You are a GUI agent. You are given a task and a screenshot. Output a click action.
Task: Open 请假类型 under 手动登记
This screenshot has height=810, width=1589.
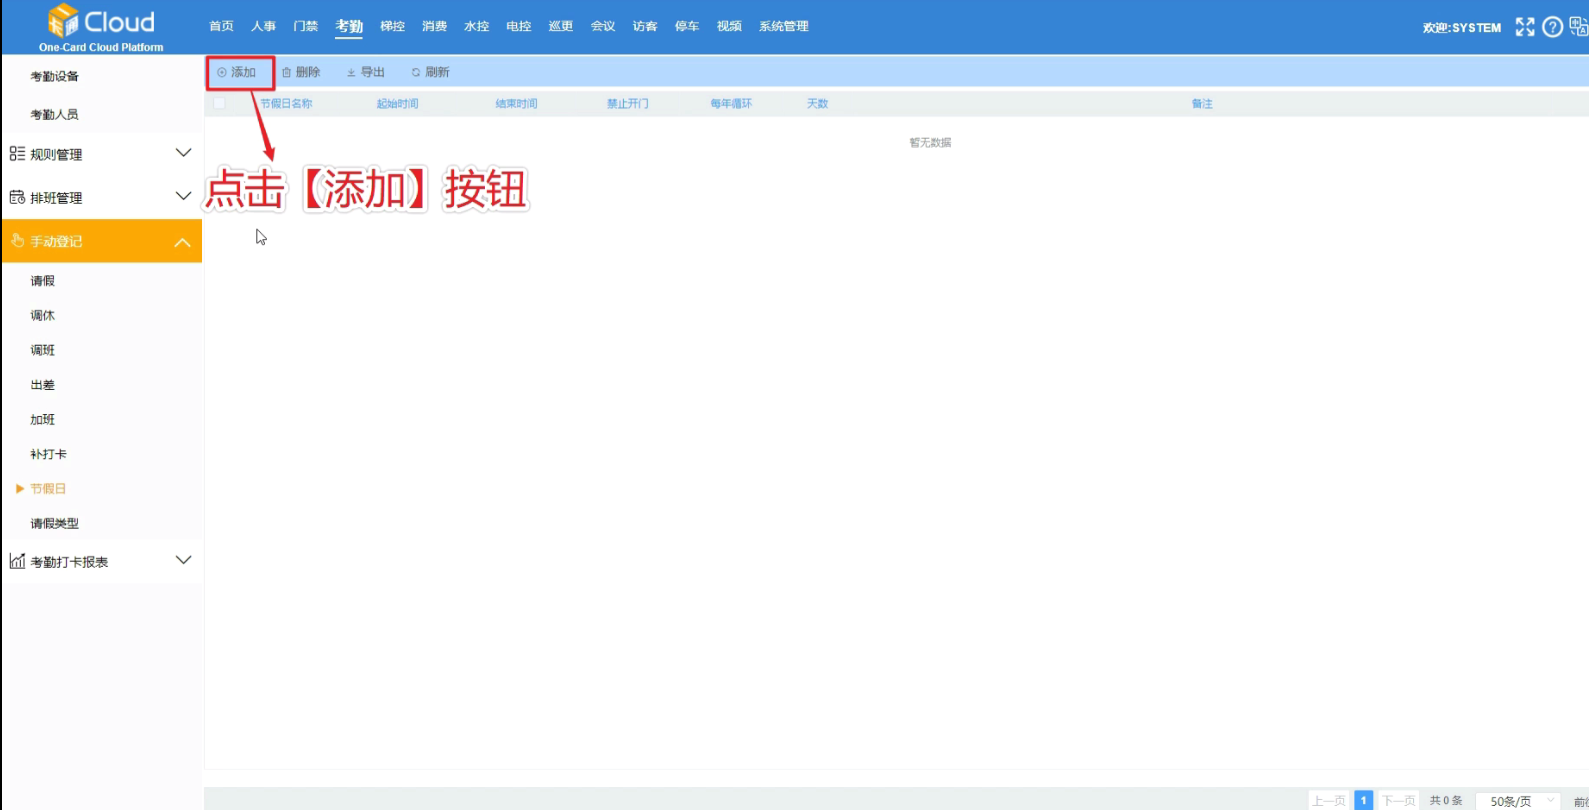click(54, 523)
